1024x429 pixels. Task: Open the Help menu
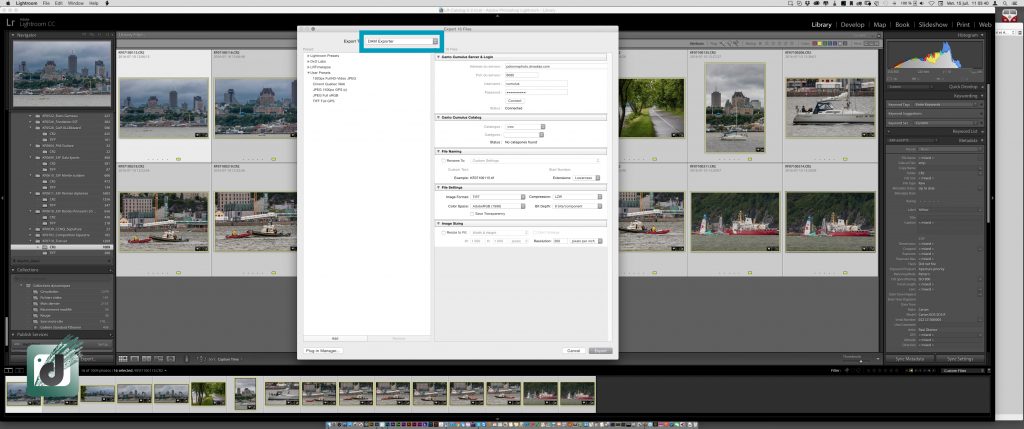point(93,3)
